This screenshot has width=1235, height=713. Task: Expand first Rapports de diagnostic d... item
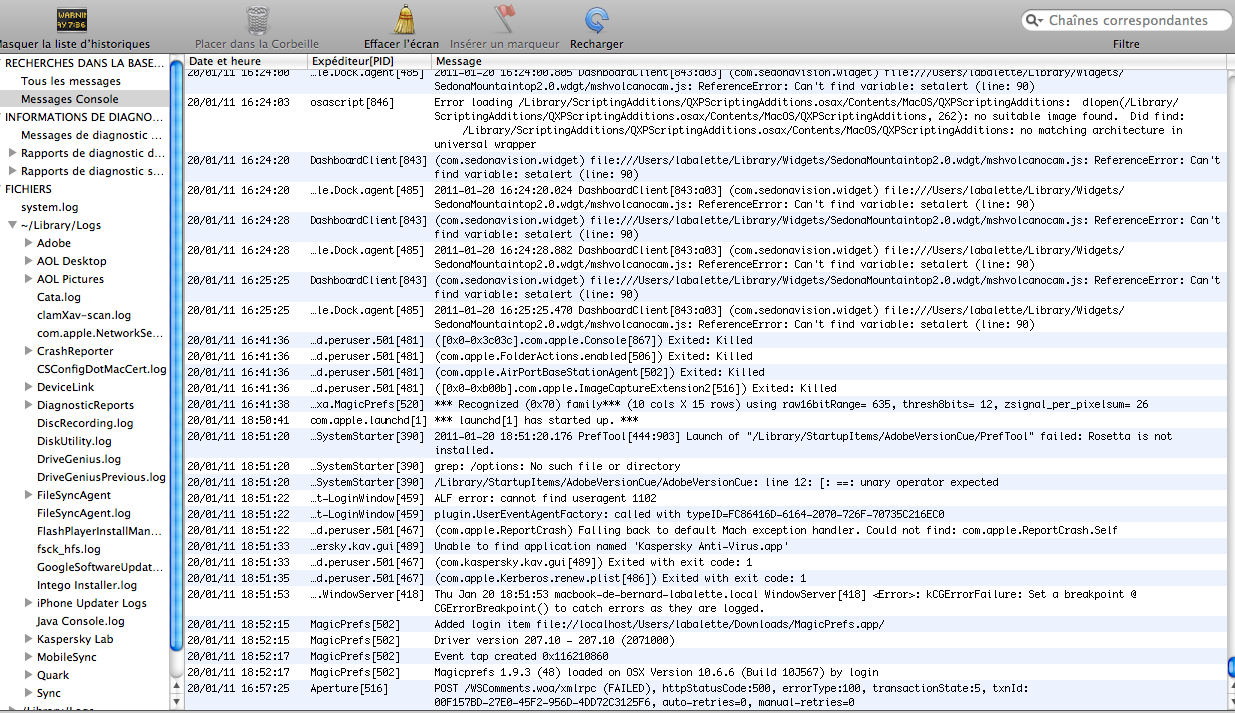[13, 153]
